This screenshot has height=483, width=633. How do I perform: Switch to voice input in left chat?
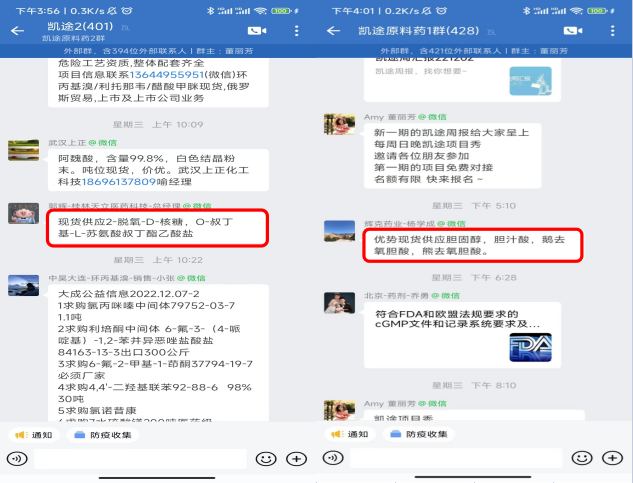point(17,459)
